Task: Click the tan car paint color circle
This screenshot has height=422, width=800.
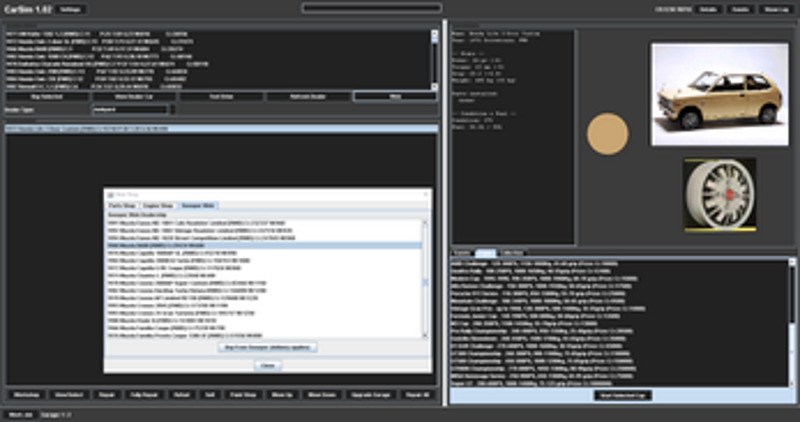Action: tap(607, 134)
